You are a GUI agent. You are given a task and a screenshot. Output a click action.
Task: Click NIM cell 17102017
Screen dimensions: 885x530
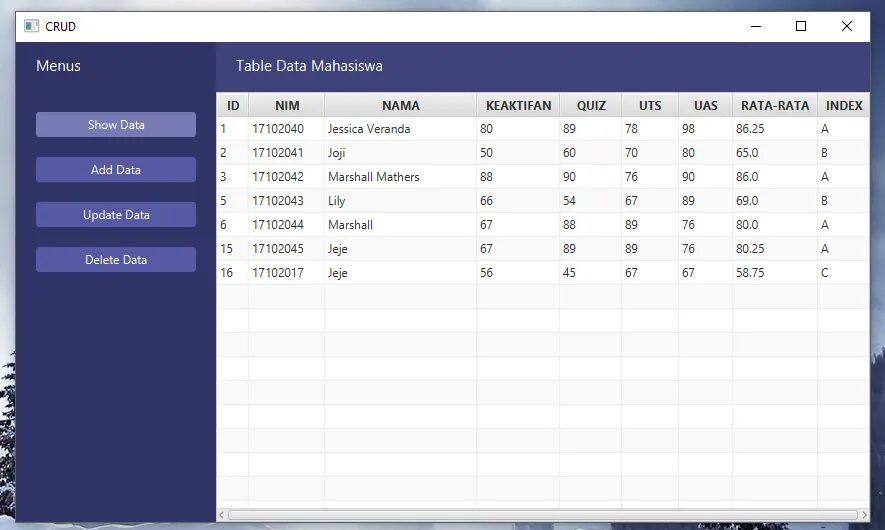tap(287, 273)
